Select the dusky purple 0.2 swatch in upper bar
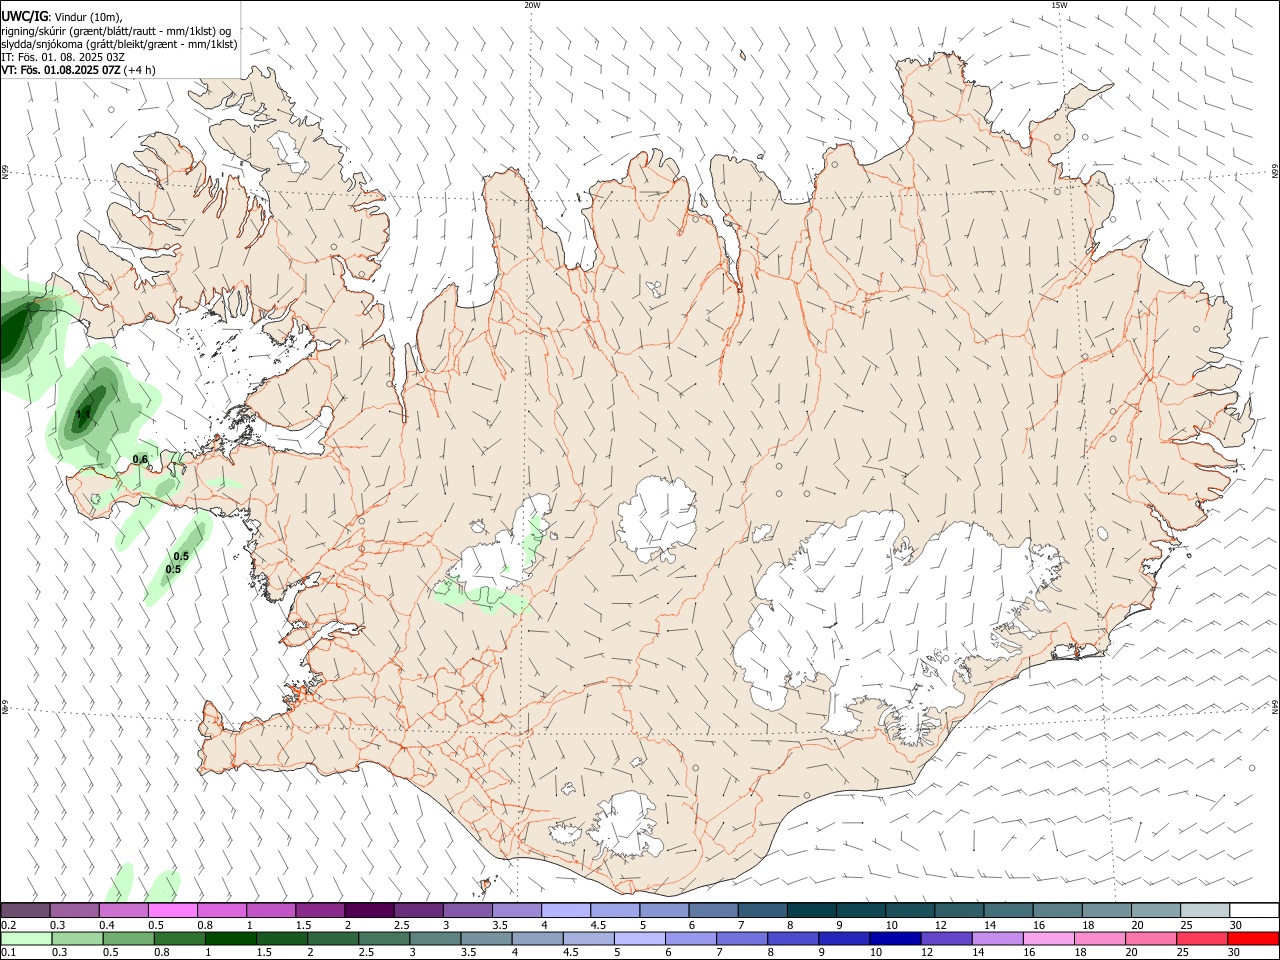 (26, 910)
